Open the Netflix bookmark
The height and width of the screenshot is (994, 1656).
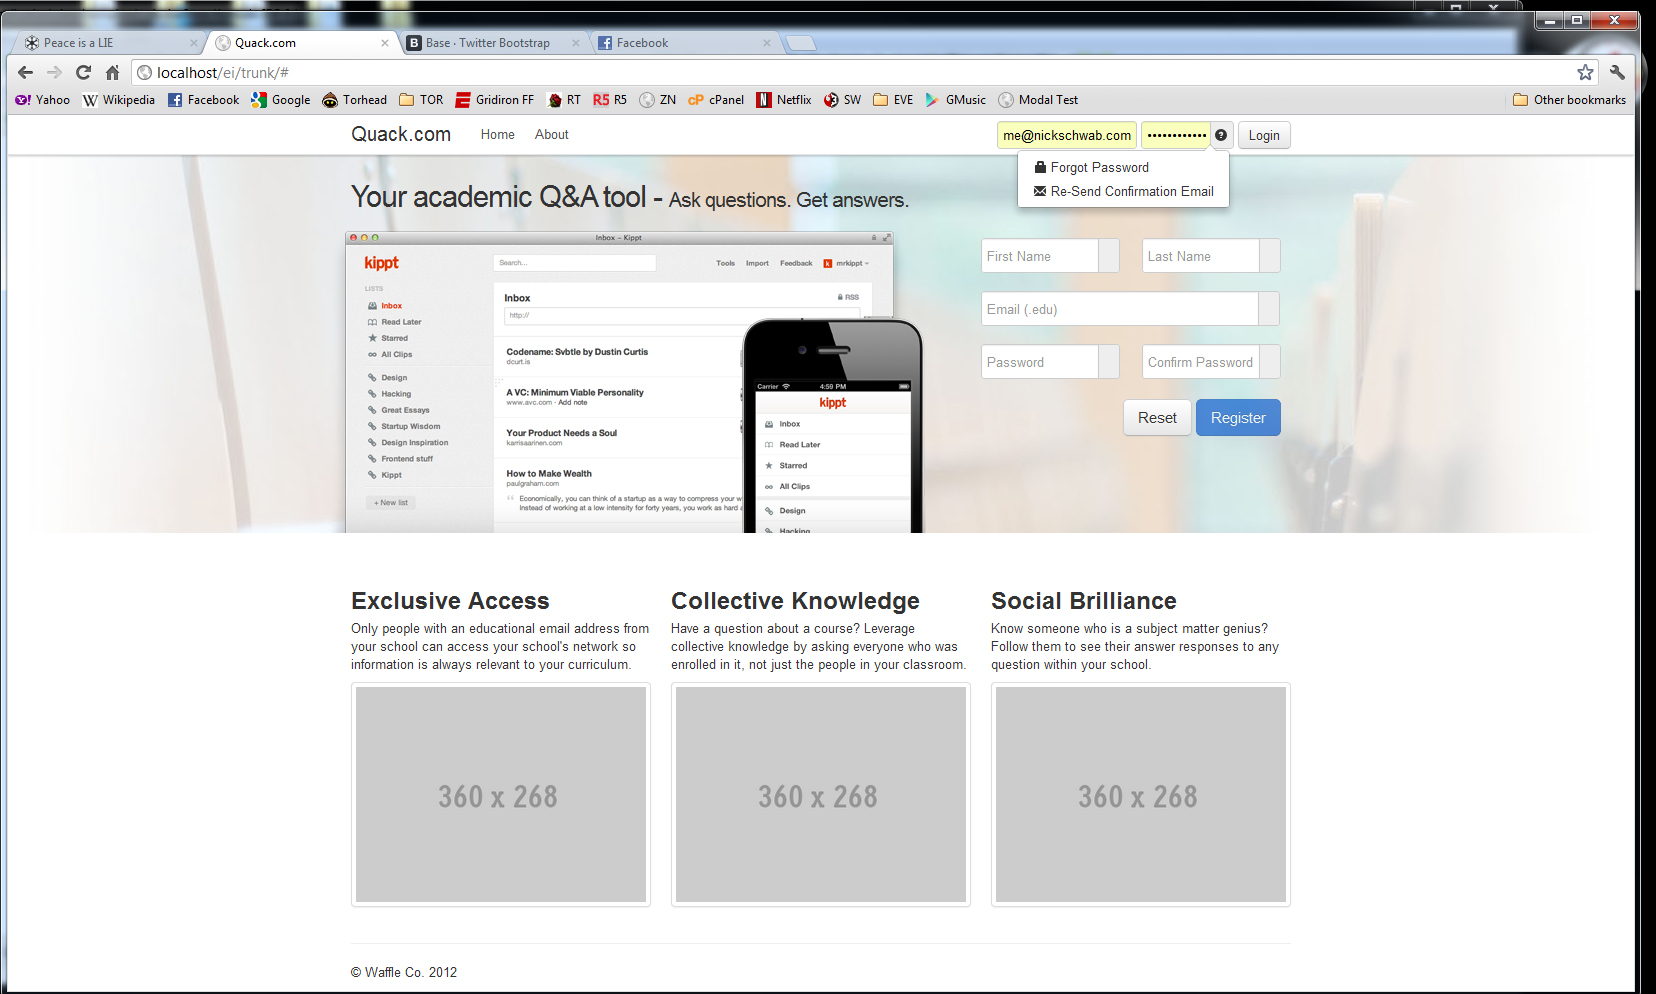coord(783,100)
